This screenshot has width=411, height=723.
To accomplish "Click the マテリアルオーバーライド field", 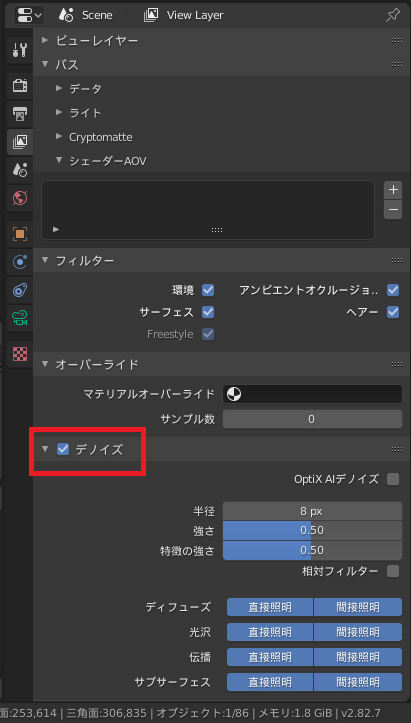I will tap(312, 394).
